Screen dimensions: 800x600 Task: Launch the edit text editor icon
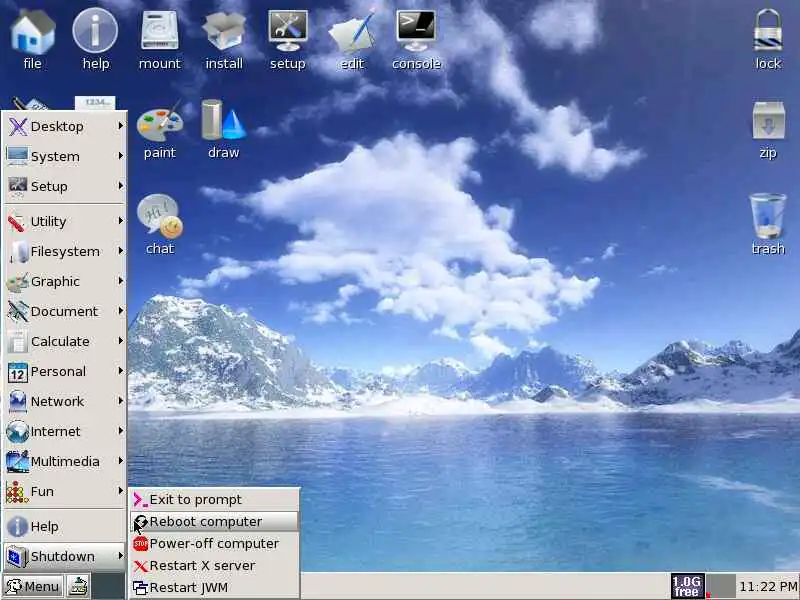pos(352,40)
